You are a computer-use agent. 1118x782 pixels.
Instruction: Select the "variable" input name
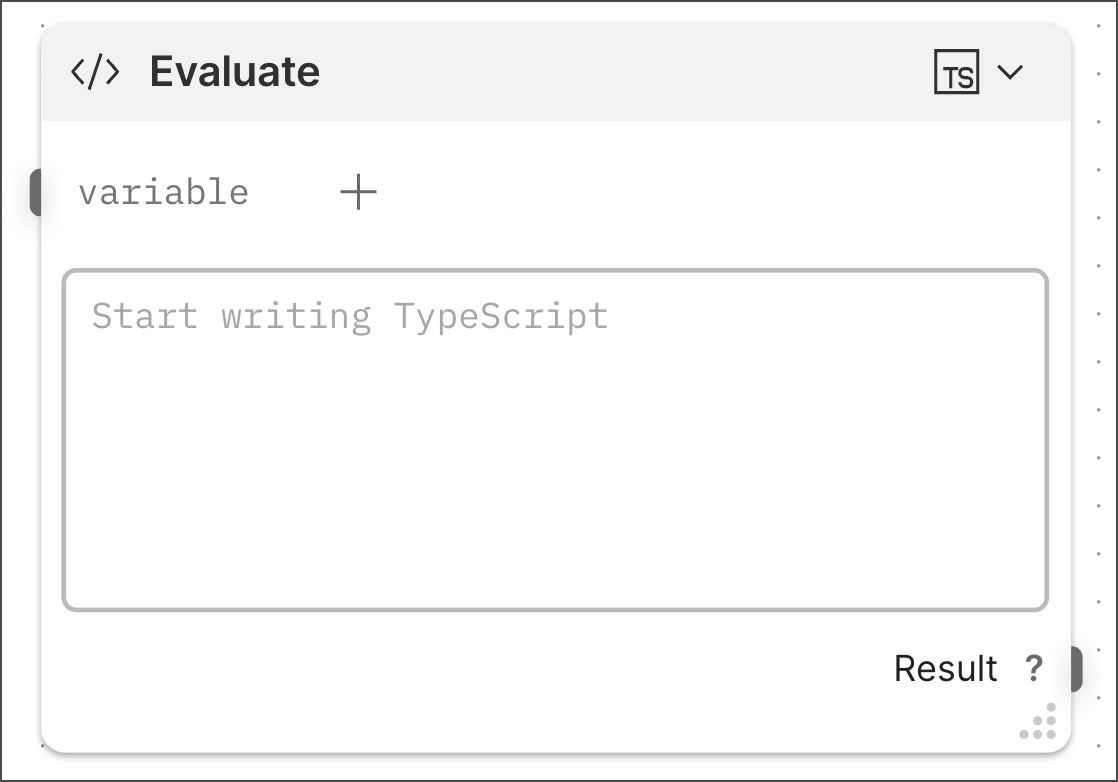[163, 192]
